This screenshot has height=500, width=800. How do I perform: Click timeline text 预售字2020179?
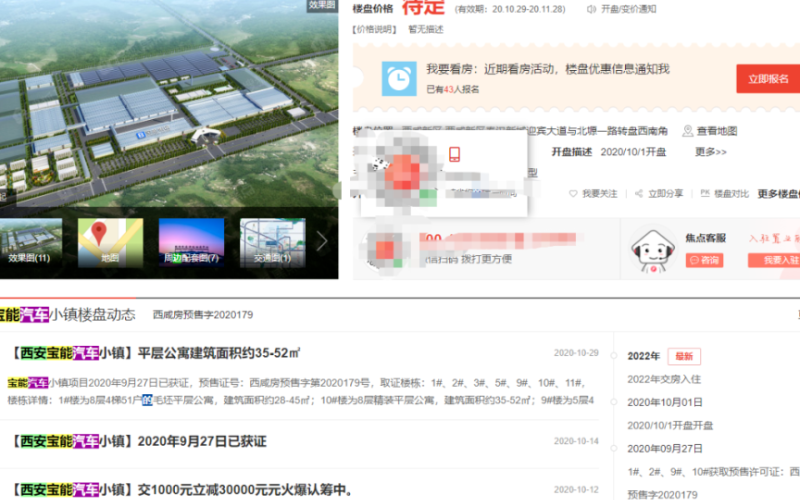tap(662, 494)
